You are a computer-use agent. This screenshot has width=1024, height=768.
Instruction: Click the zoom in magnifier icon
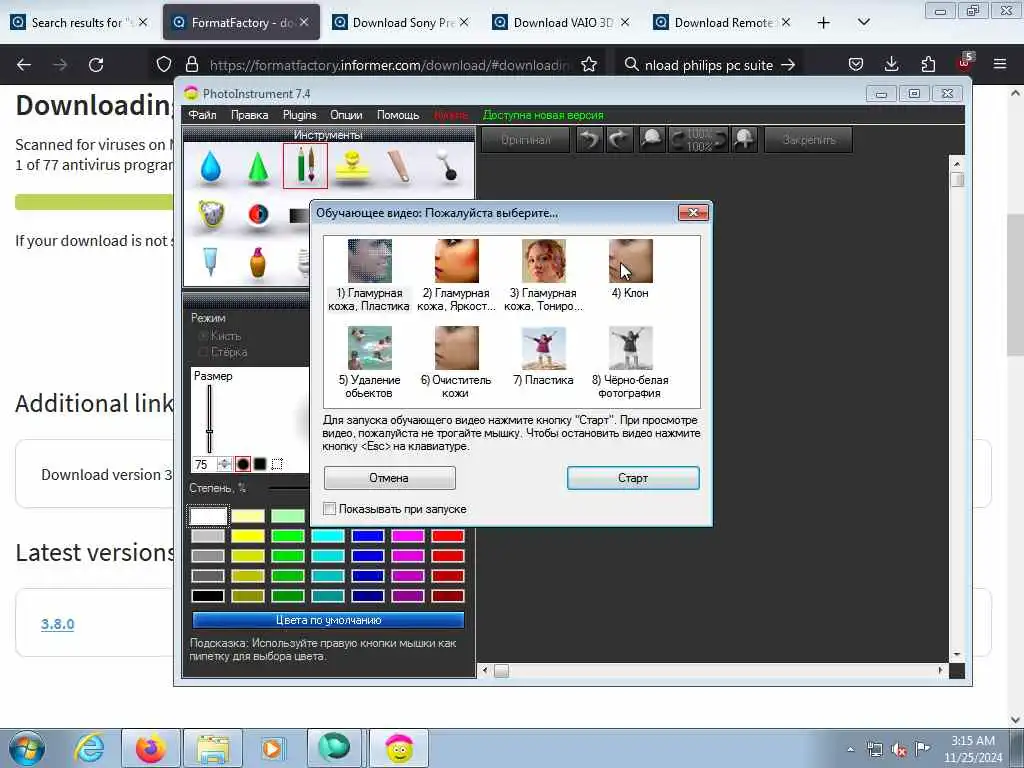(x=744, y=140)
